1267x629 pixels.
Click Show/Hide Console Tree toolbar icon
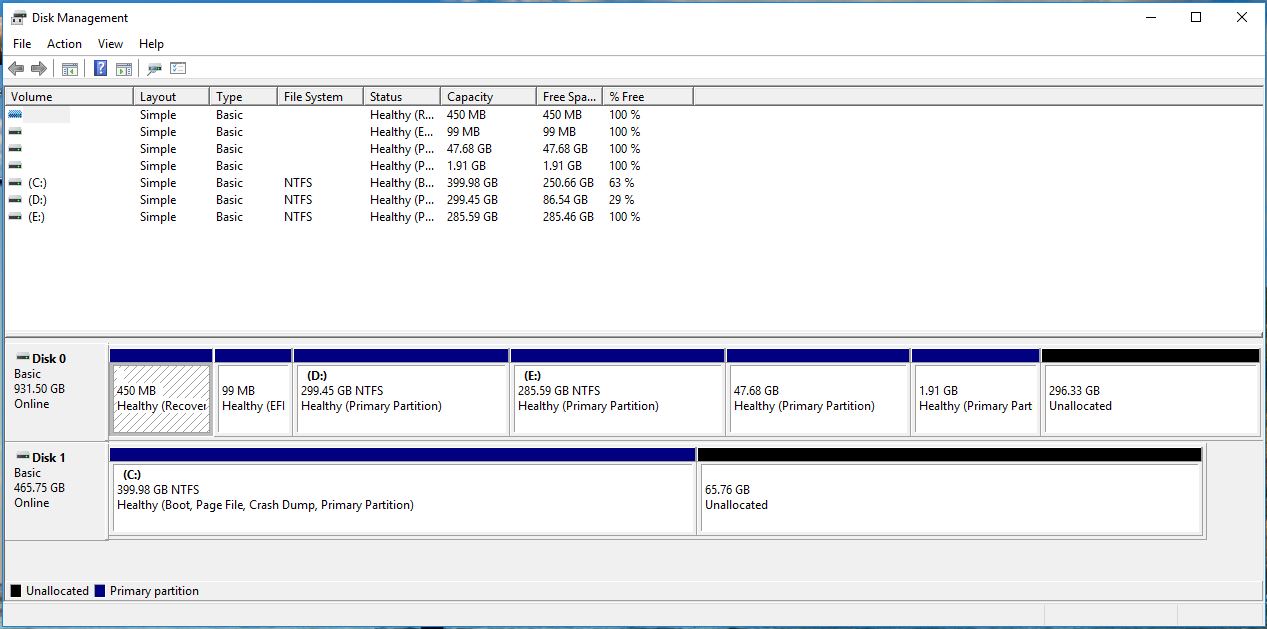(70, 69)
